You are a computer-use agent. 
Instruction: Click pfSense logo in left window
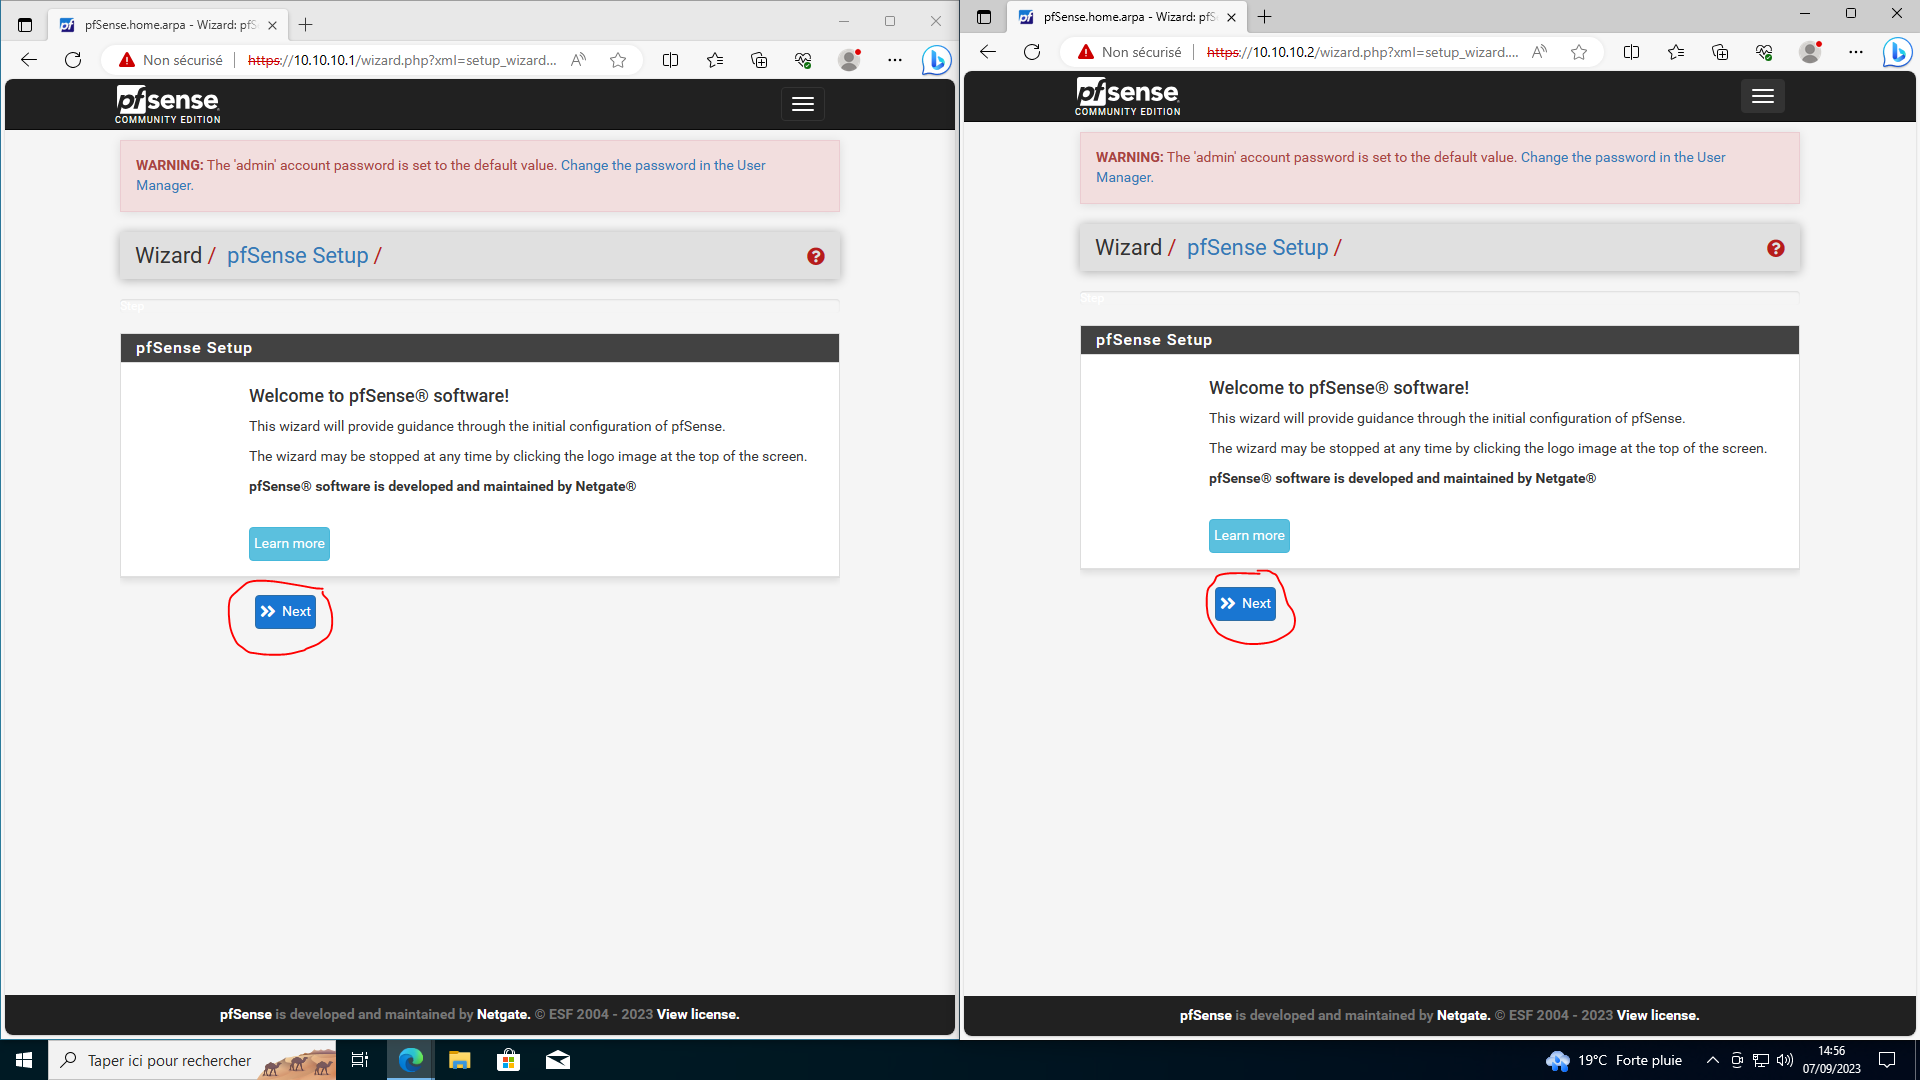click(167, 104)
